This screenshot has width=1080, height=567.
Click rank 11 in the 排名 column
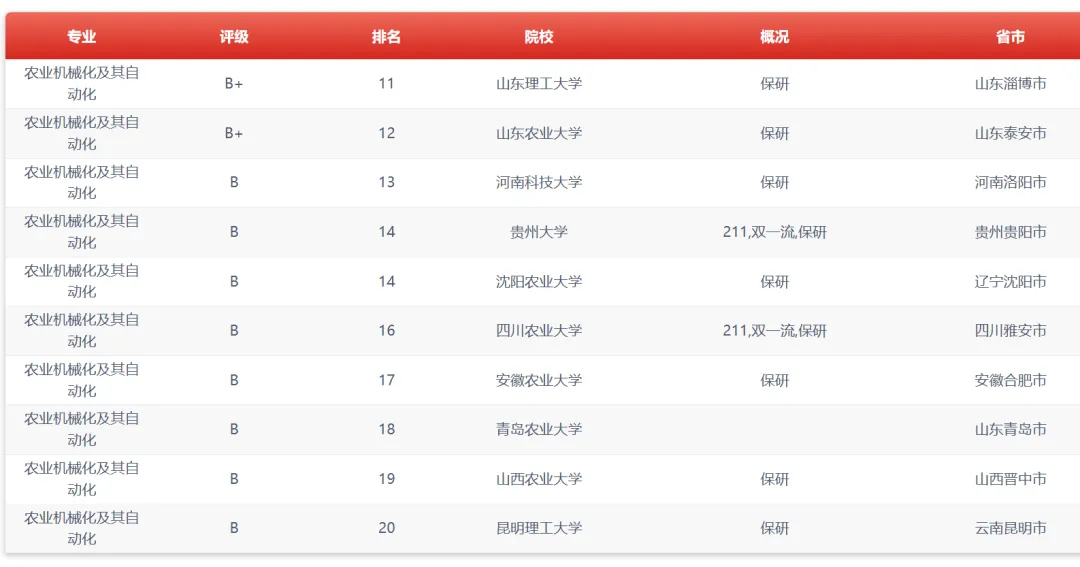[x=386, y=83]
